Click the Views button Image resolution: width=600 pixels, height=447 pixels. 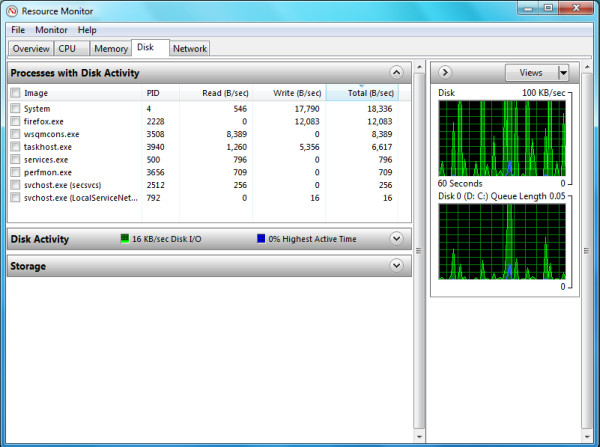point(532,72)
